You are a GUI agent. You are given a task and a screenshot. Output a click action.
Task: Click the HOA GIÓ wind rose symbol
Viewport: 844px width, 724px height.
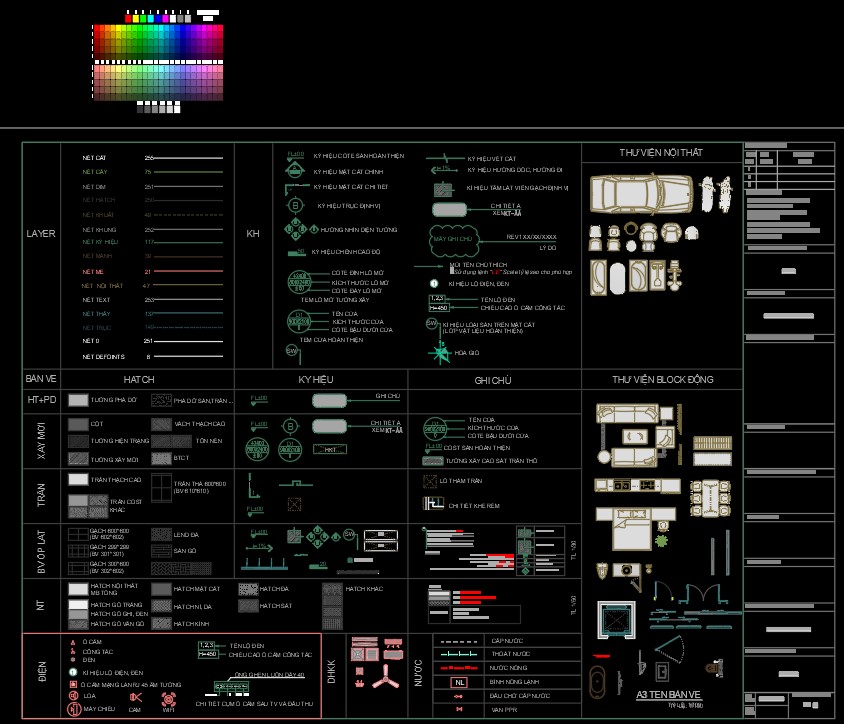pyautogui.click(x=440, y=353)
